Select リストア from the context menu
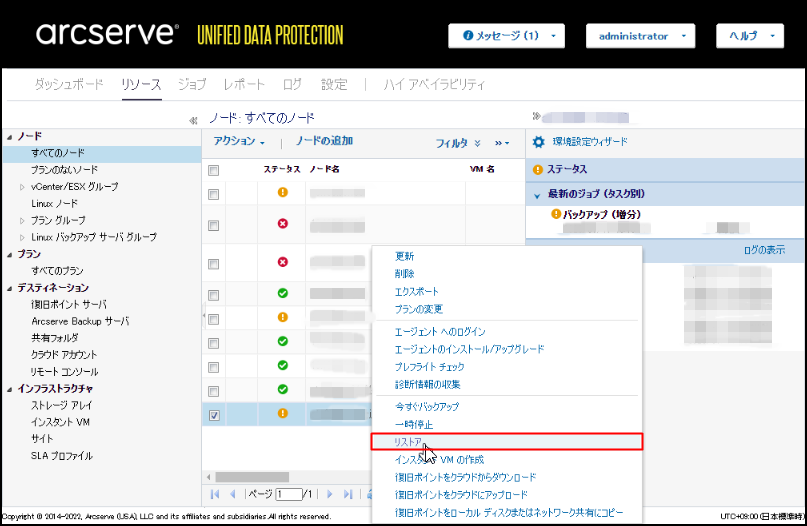 click(507, 442)
